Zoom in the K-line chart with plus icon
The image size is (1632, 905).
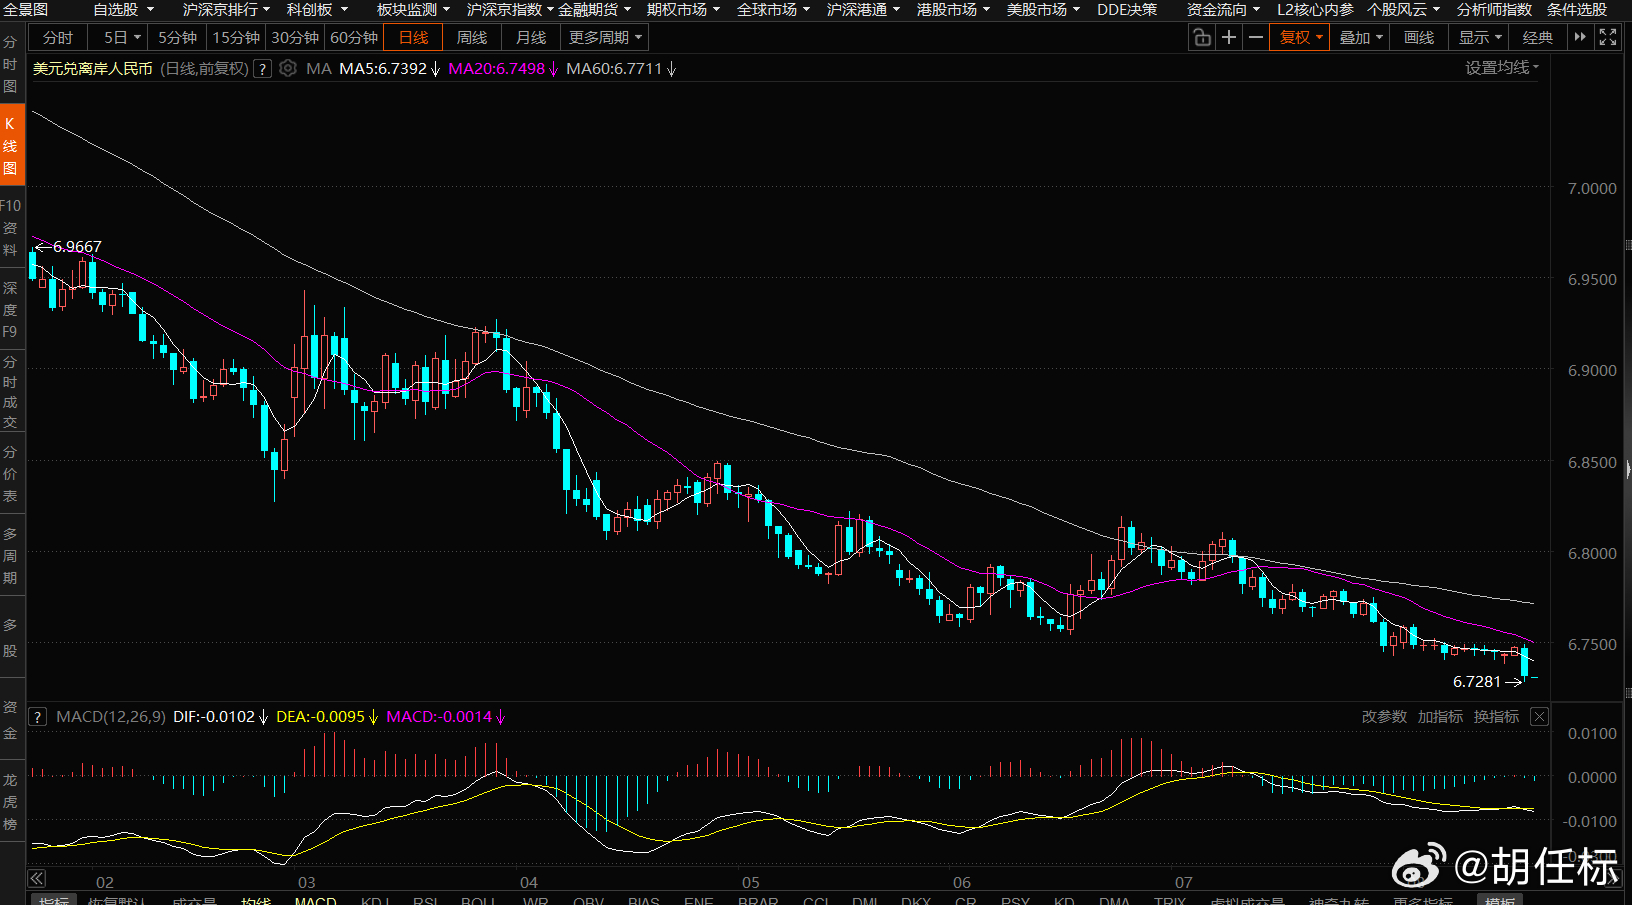pos(1229,38)
